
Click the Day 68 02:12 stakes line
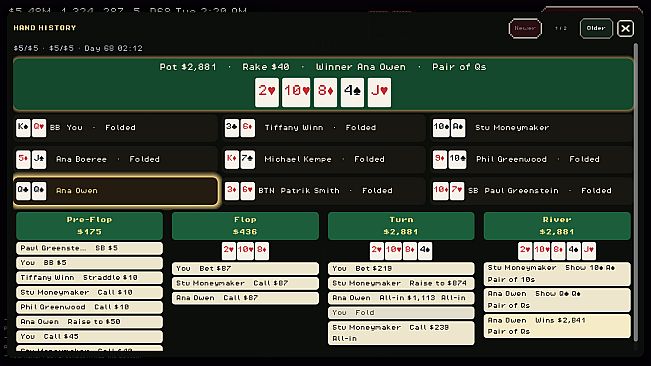pyautogui.click(x=78, y=48)
